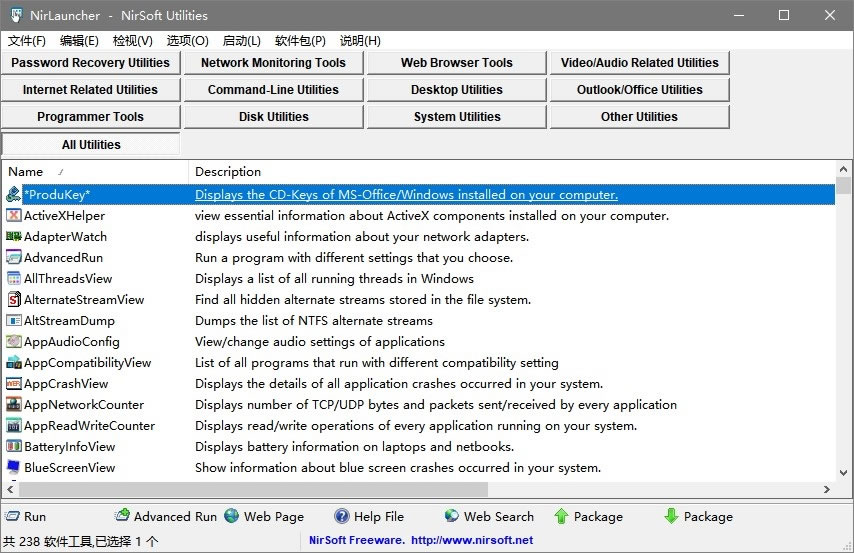Click the BlueScreenView icon
Image resolution: width=854 pixels, height=553 pixels.
tap(14, 467)
